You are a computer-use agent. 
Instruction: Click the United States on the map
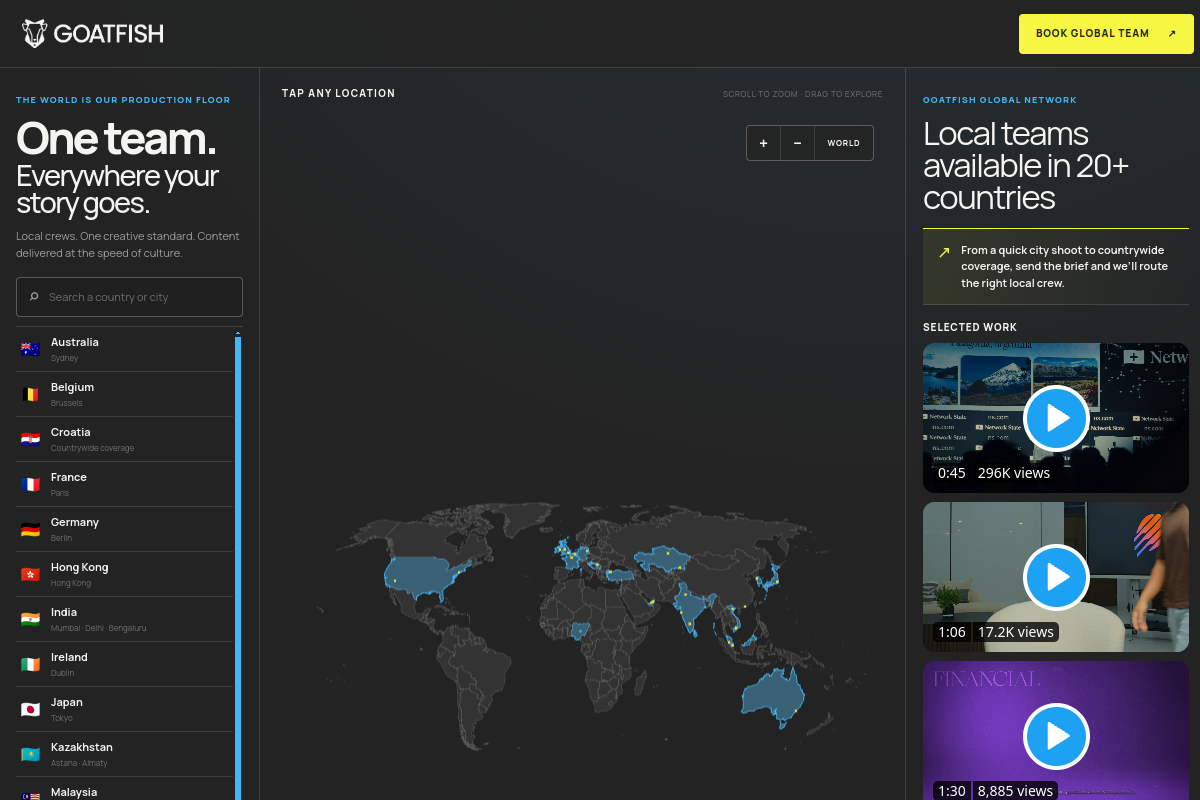pyautogui.click(x=422, y=576)
